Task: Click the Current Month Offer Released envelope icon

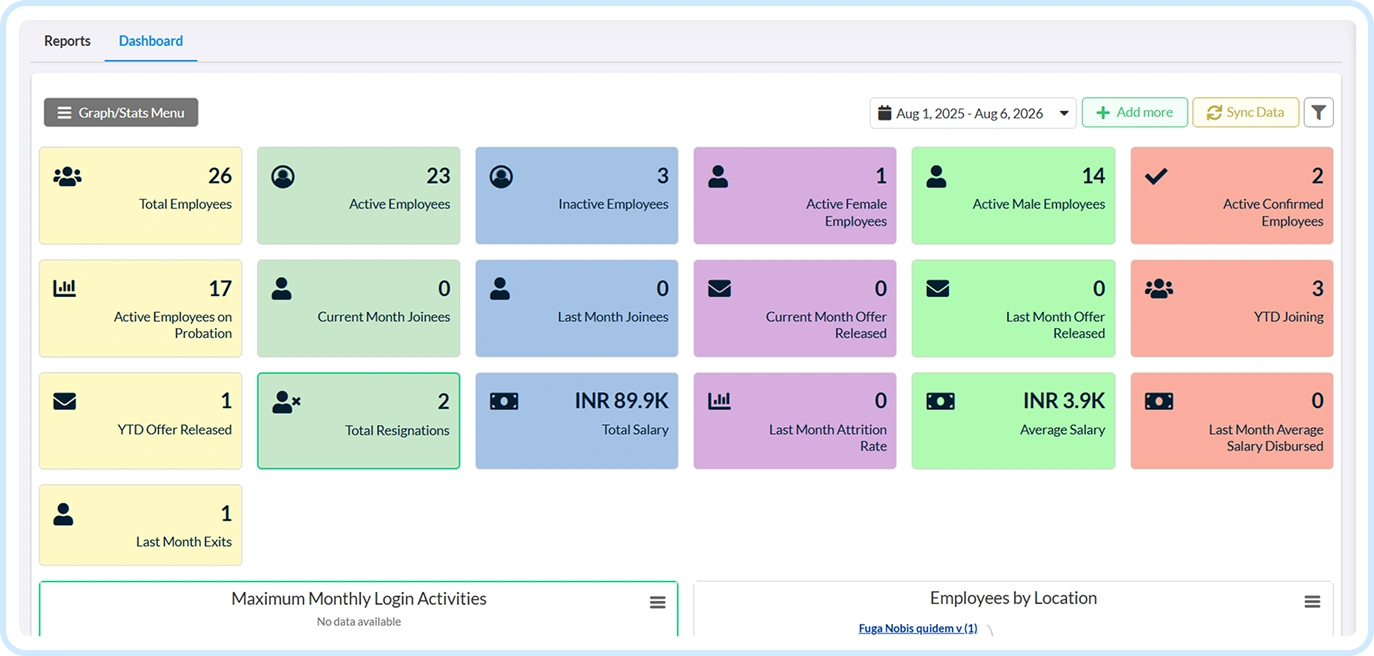Action: pyautogui.click(x=720, y=288)
